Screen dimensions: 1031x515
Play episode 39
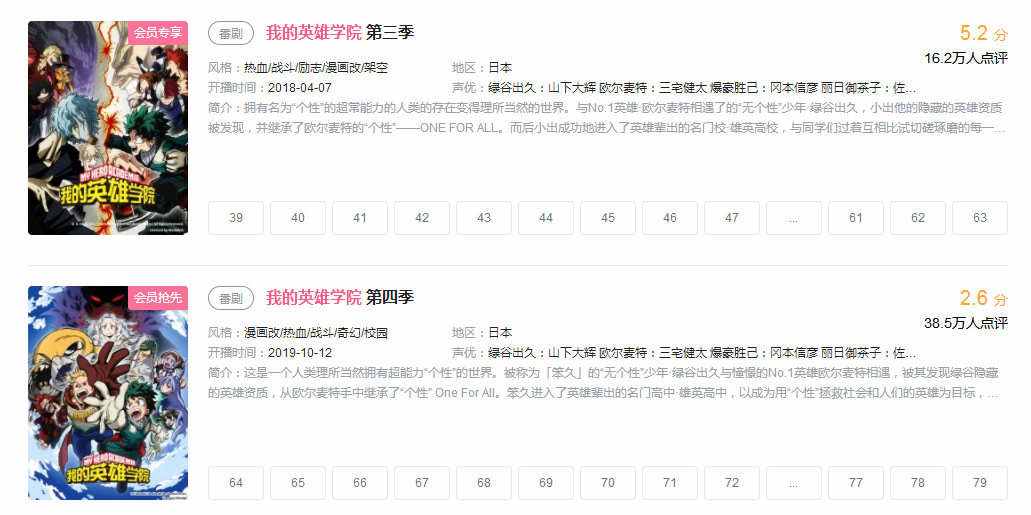tap(236, 218)
